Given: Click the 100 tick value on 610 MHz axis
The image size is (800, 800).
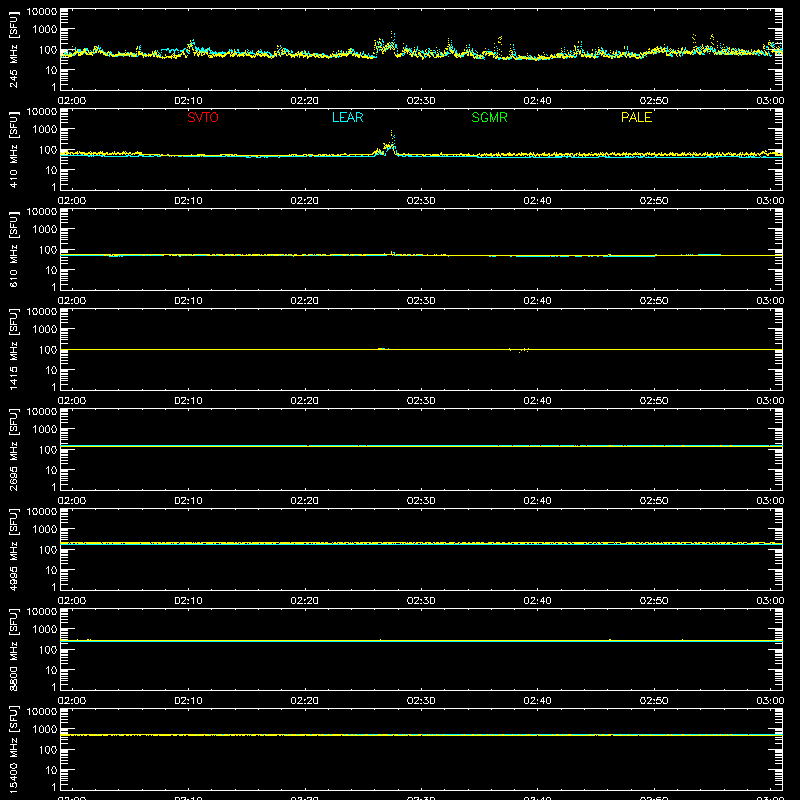Looking at the screenshot, I should (48, 250).
